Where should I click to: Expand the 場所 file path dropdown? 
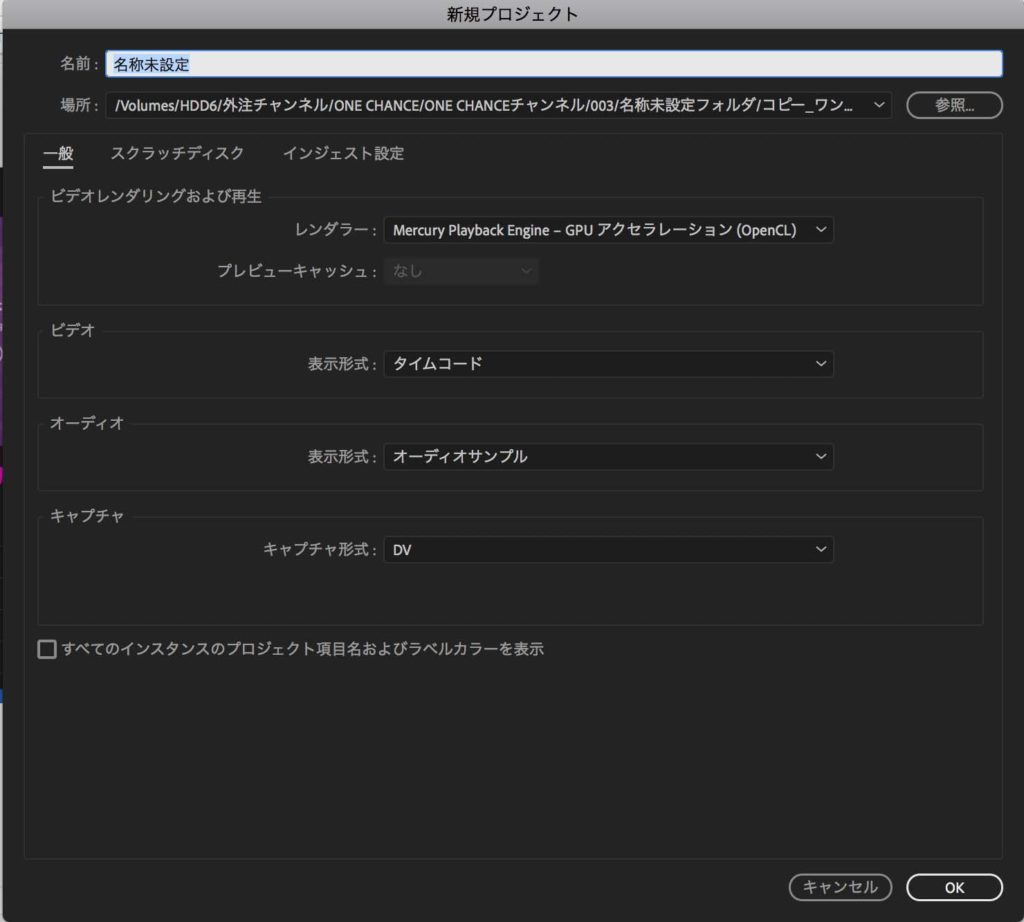coord(500,105)
